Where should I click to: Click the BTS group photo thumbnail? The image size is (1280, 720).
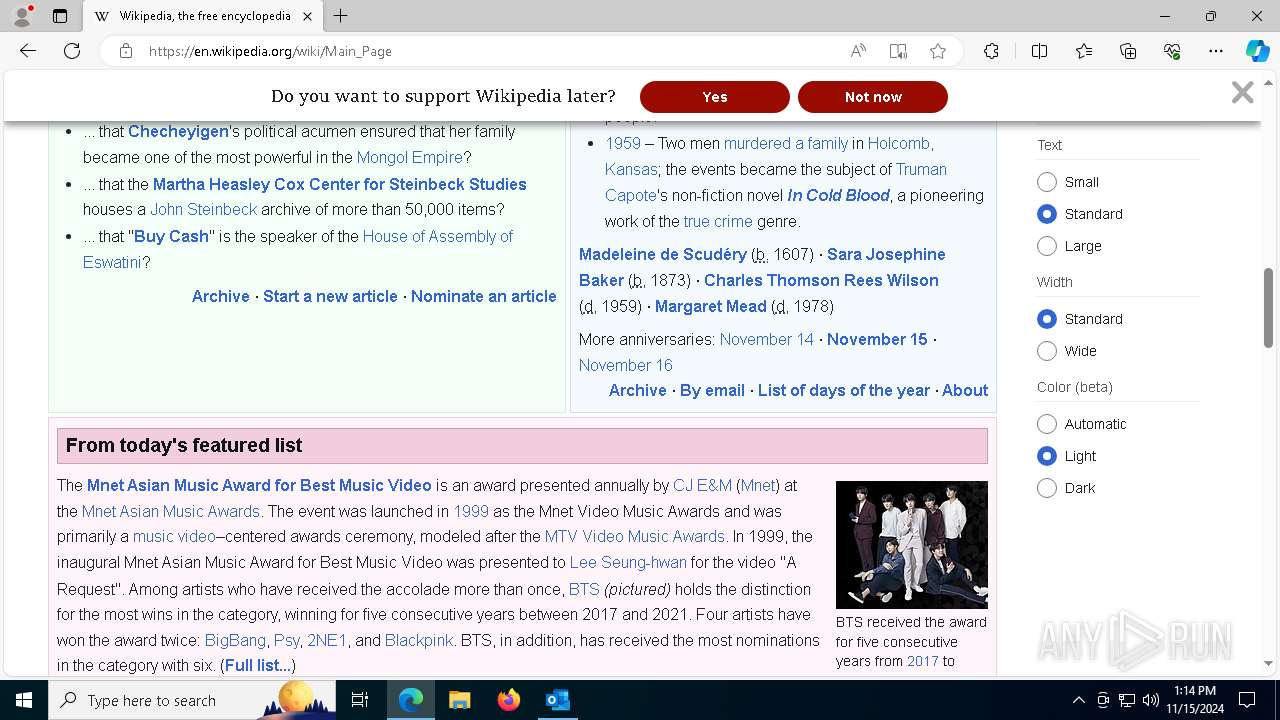[912, 545]
